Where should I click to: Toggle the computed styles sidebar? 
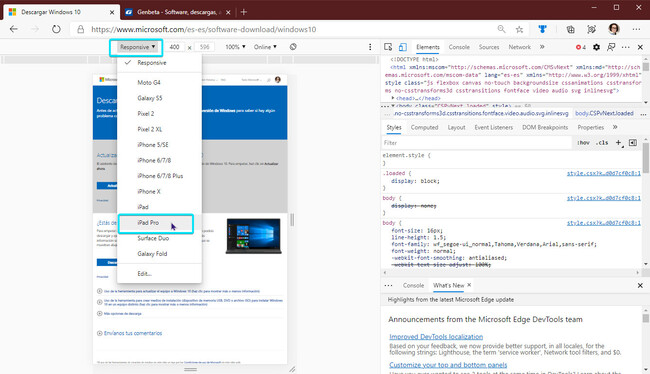pos(633,143)
